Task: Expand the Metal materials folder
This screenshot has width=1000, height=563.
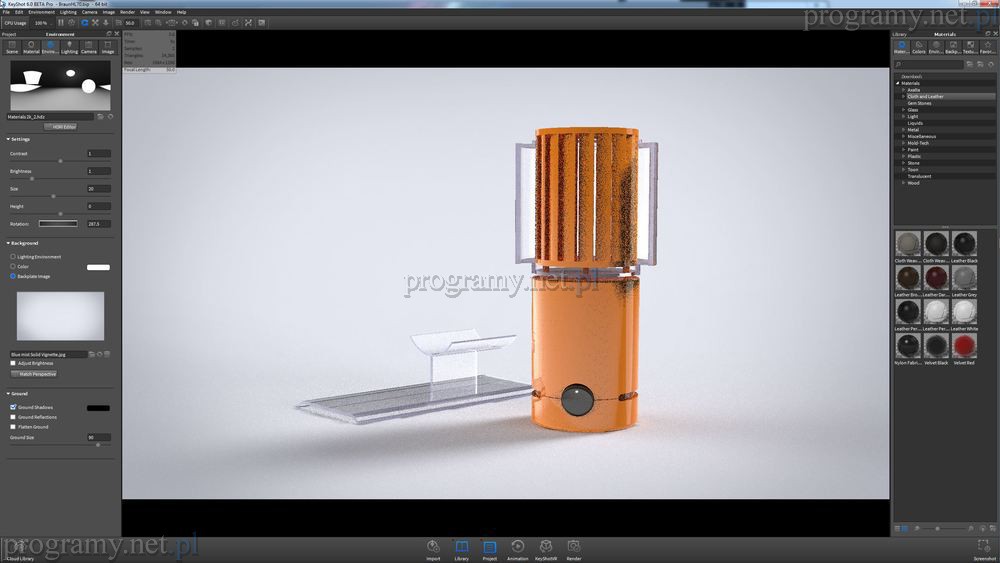Action: pos(903,130)
